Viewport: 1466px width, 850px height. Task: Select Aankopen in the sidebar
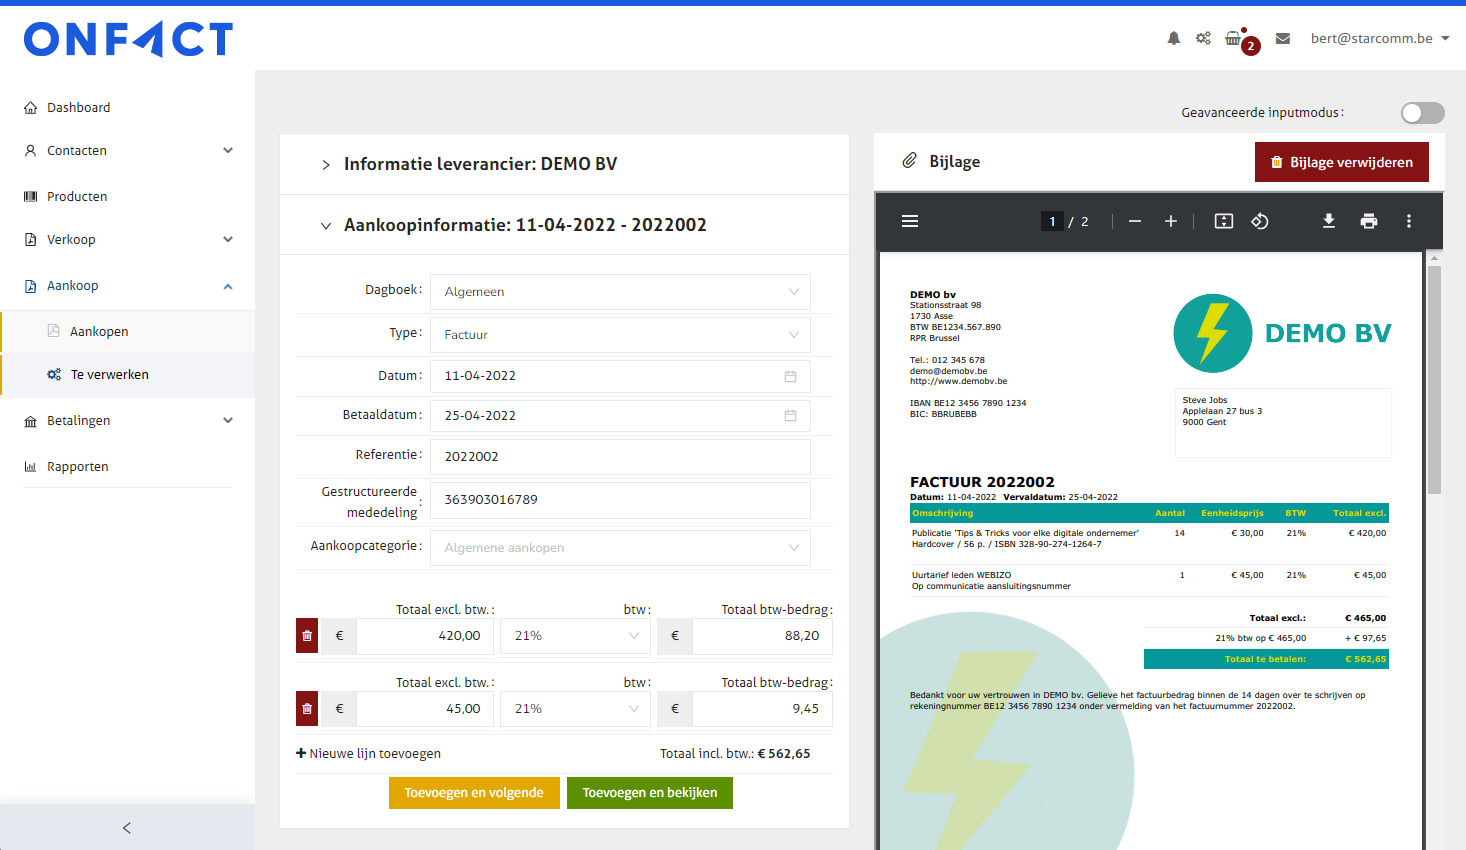pos(99,331)
